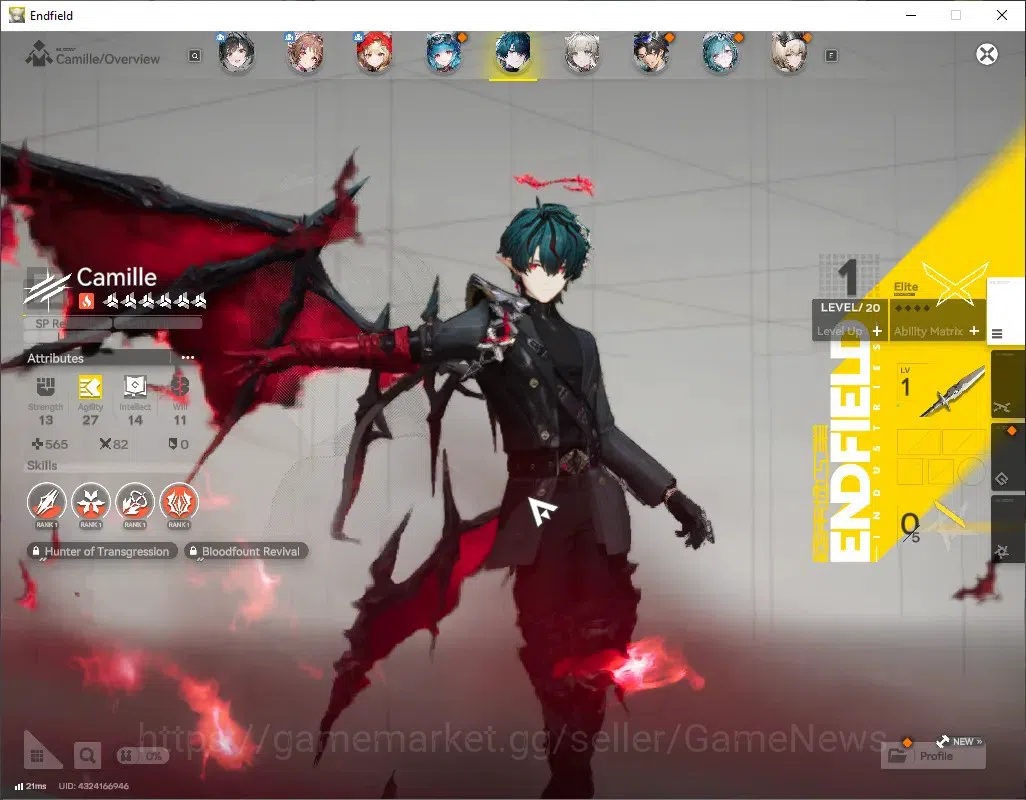1026x800 pixels.
Task: Open the 0/5 potential panel
Action: 940,525
